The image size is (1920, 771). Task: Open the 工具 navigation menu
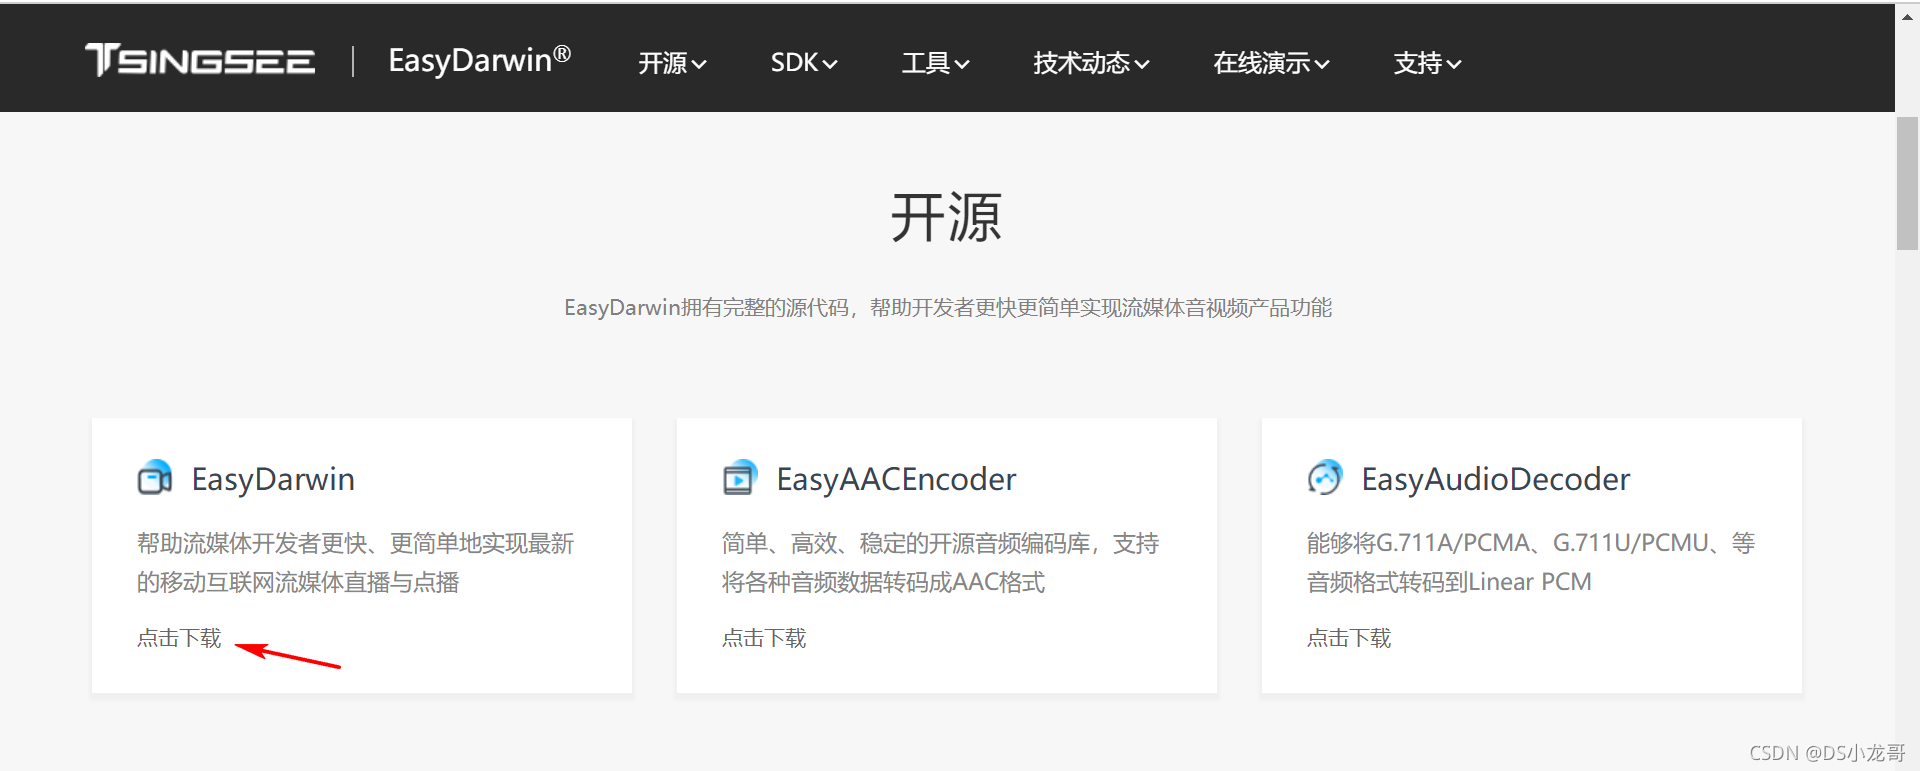[936, 63]
